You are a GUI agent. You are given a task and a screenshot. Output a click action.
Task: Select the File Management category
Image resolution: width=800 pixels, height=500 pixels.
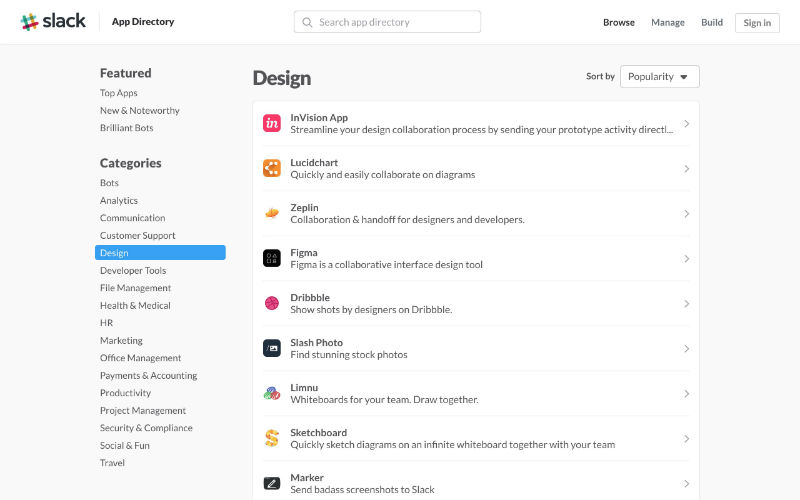pos(136,288)
